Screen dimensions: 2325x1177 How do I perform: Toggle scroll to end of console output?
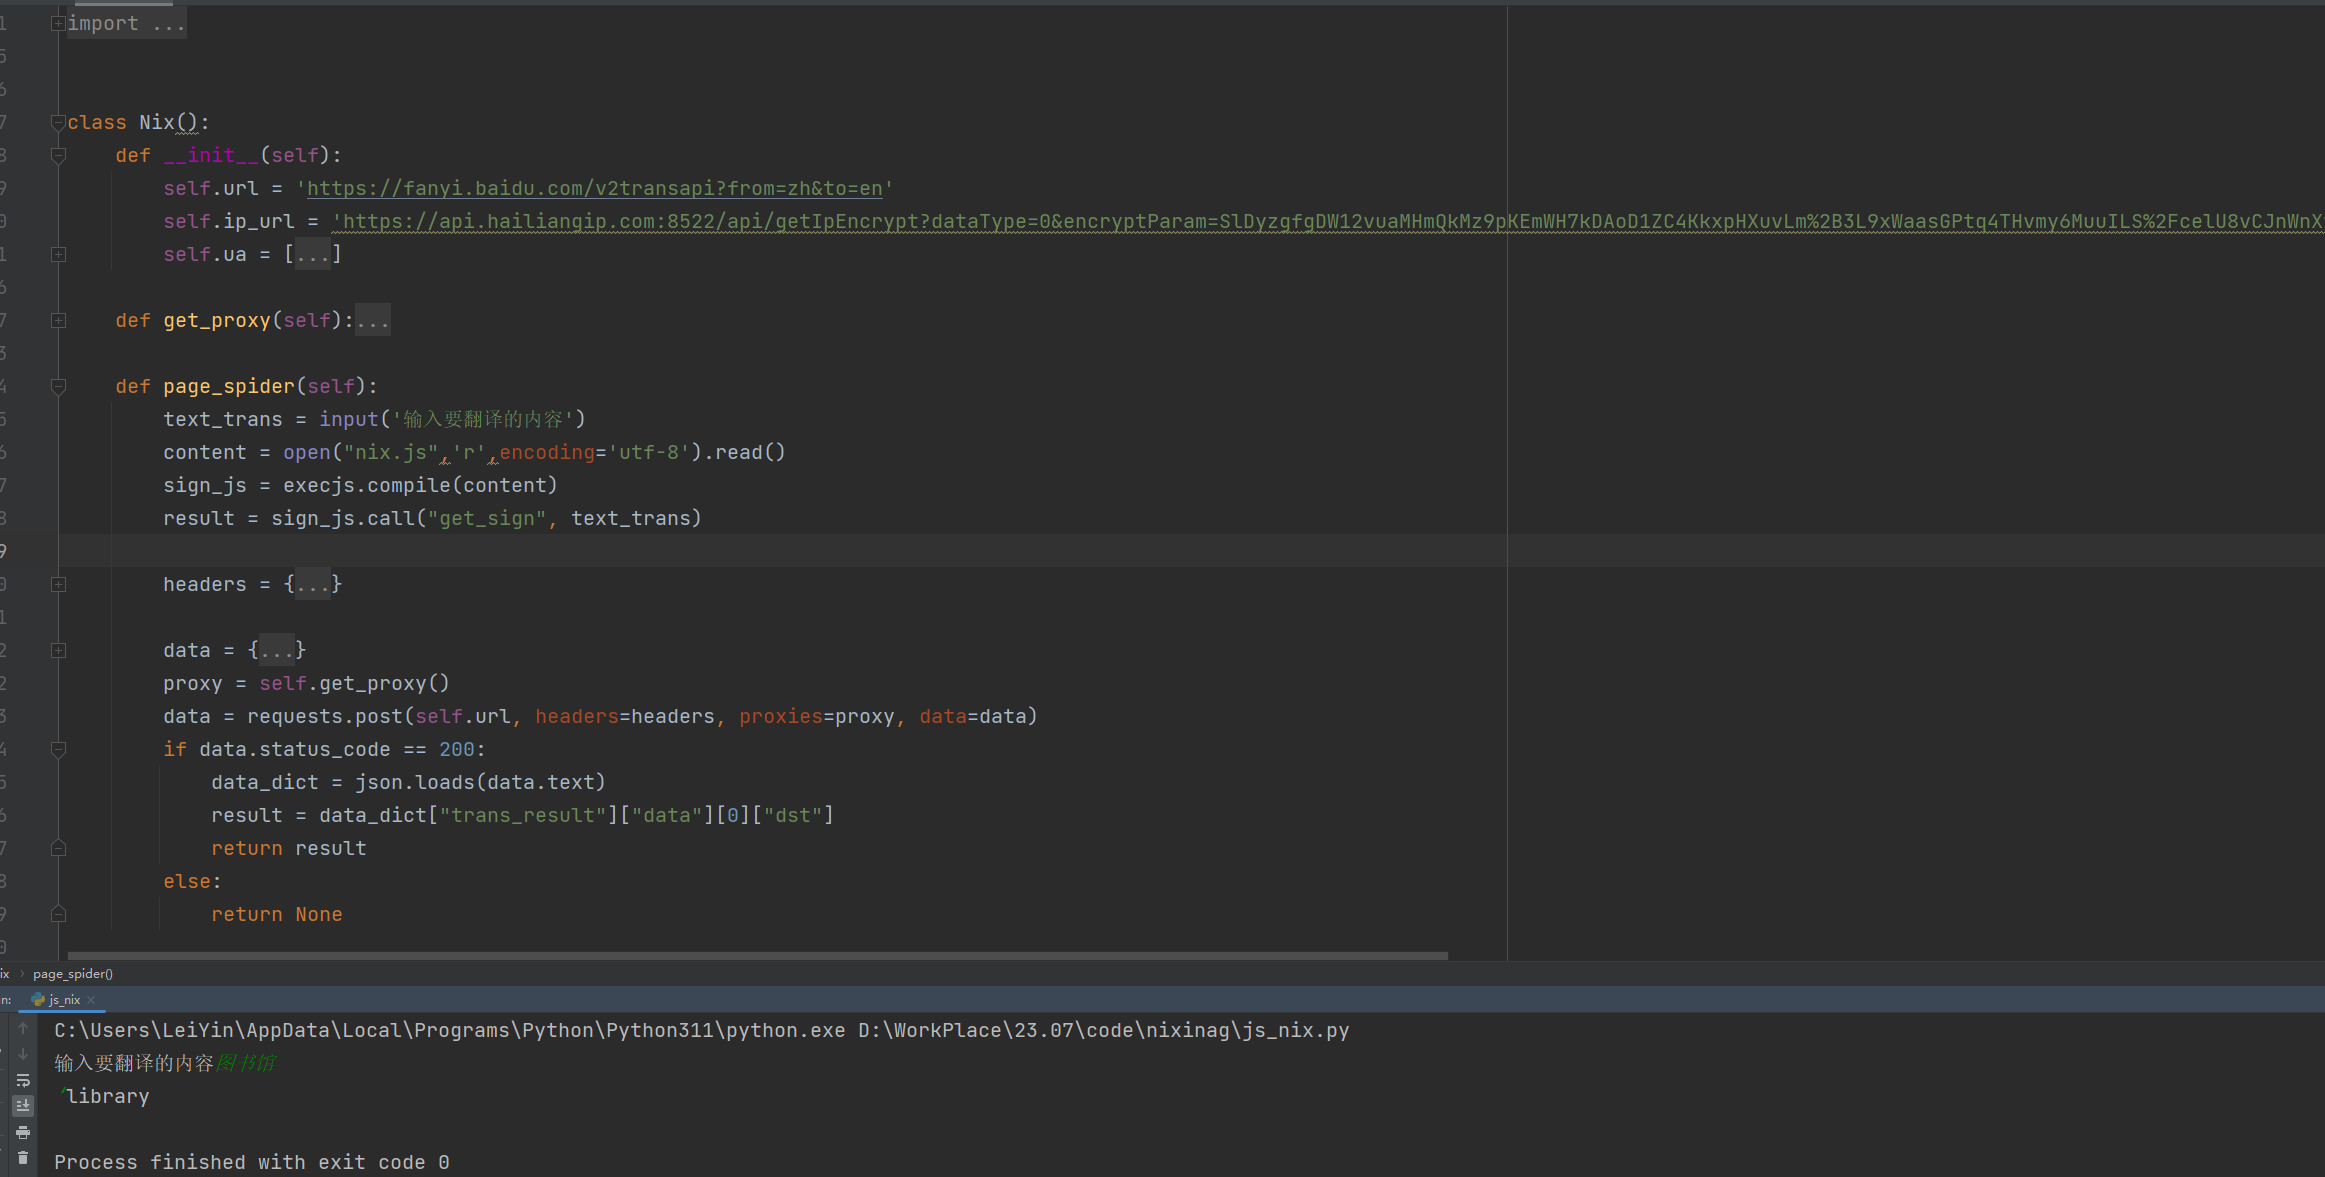pos(23,1106)
